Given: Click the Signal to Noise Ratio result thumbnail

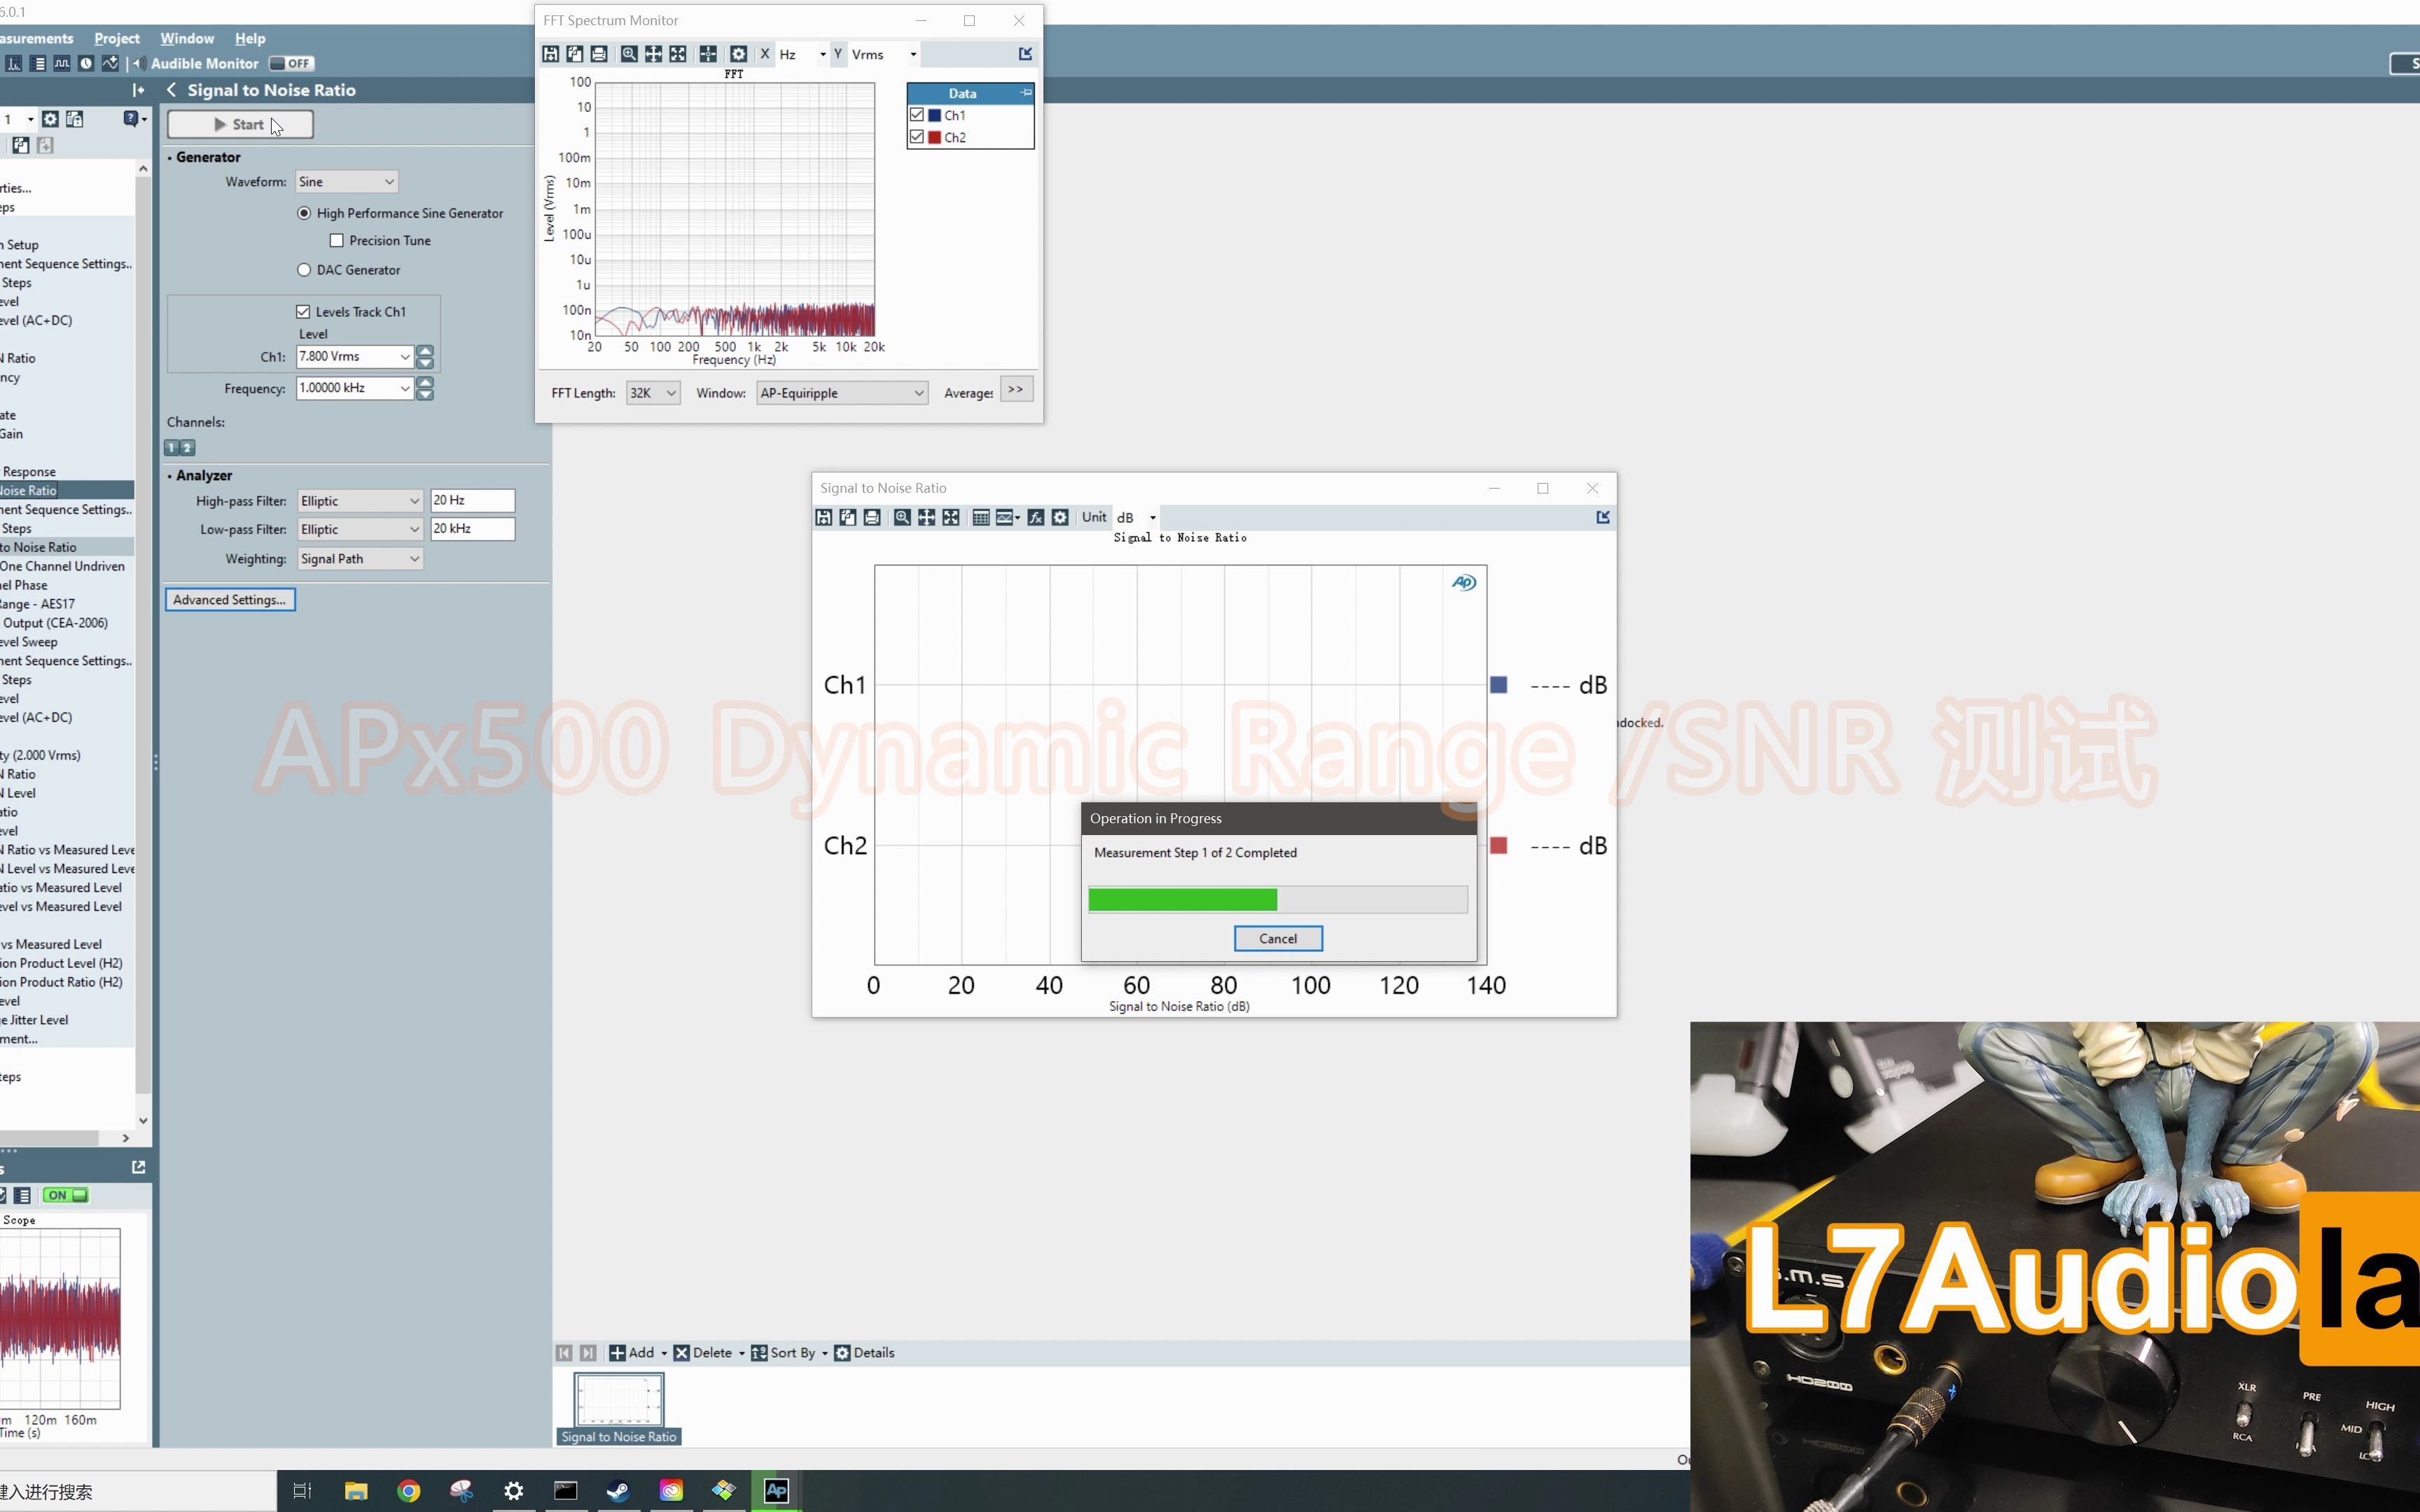Looking at the screenshot, I should tap(618, 1409).
